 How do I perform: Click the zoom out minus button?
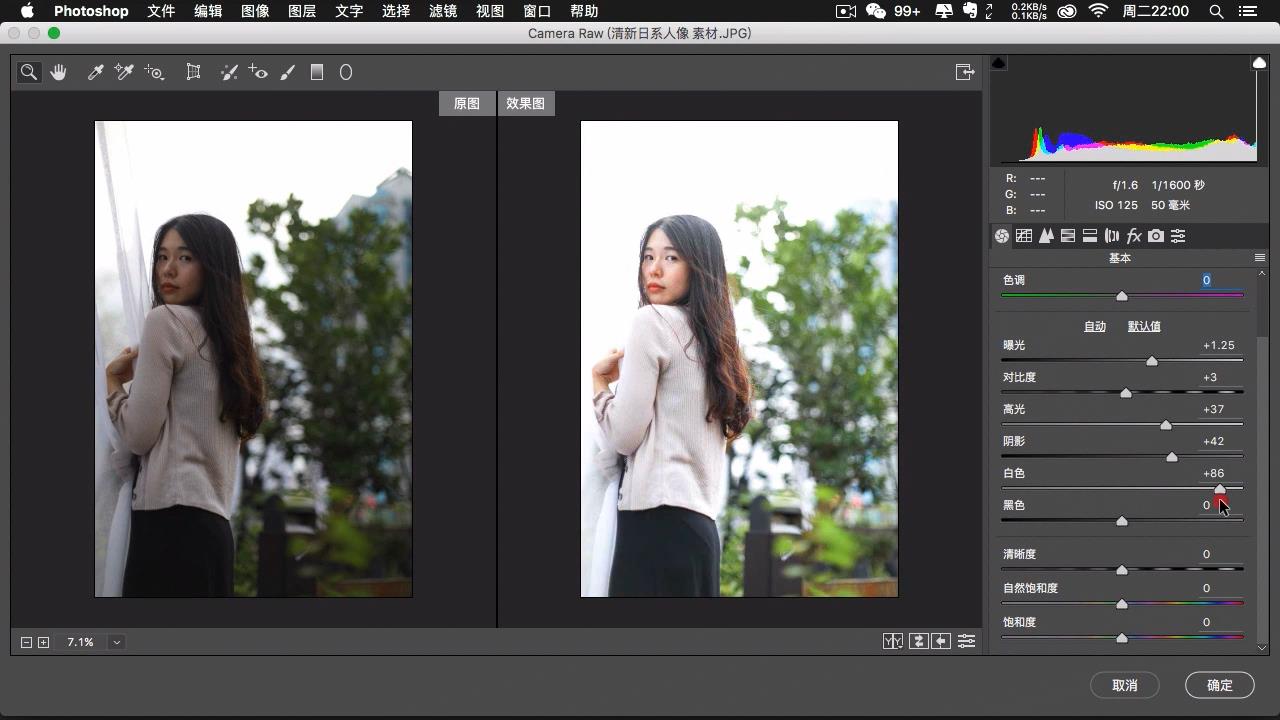[x=27, y=642]
